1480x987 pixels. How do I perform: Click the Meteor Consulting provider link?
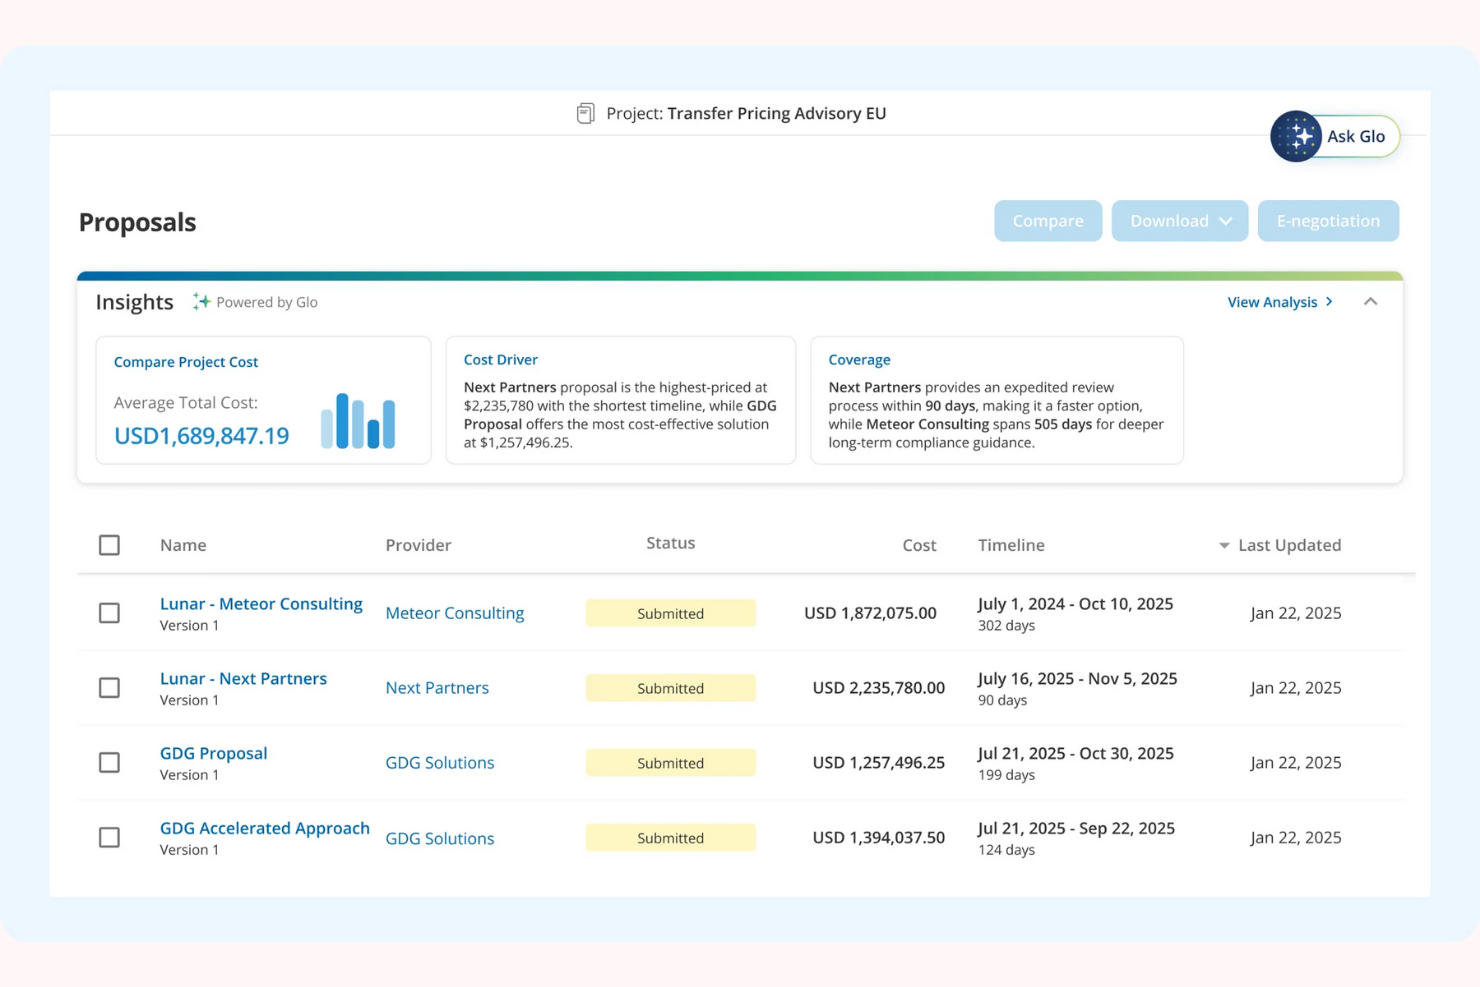click(x=455, y=613)
